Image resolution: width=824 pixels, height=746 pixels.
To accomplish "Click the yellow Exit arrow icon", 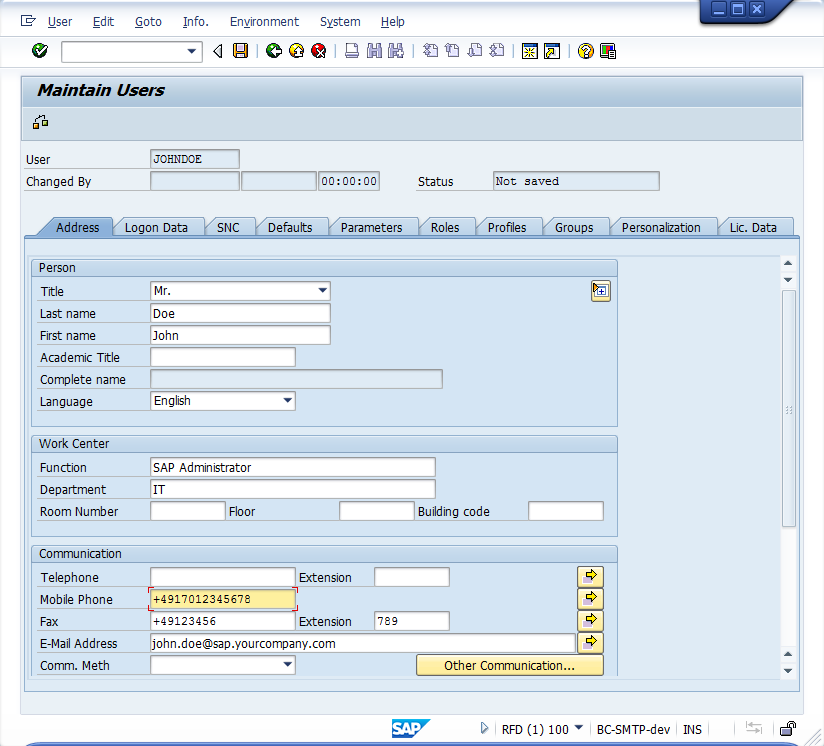I will coord(296,51).
